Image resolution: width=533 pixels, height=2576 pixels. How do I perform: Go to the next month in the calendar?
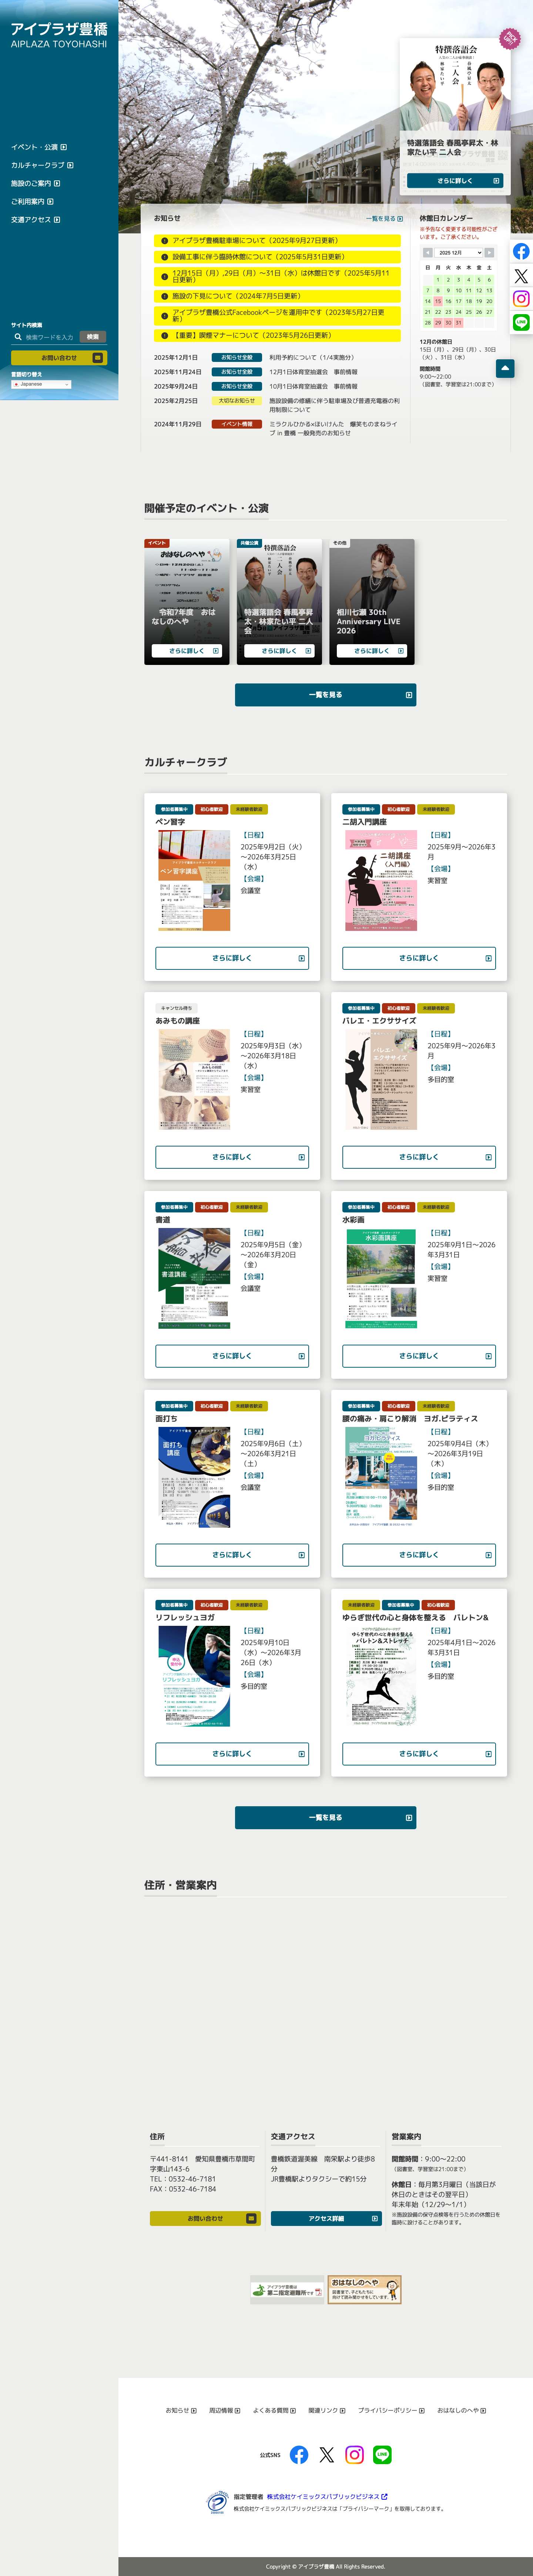(x=489, y=253)
